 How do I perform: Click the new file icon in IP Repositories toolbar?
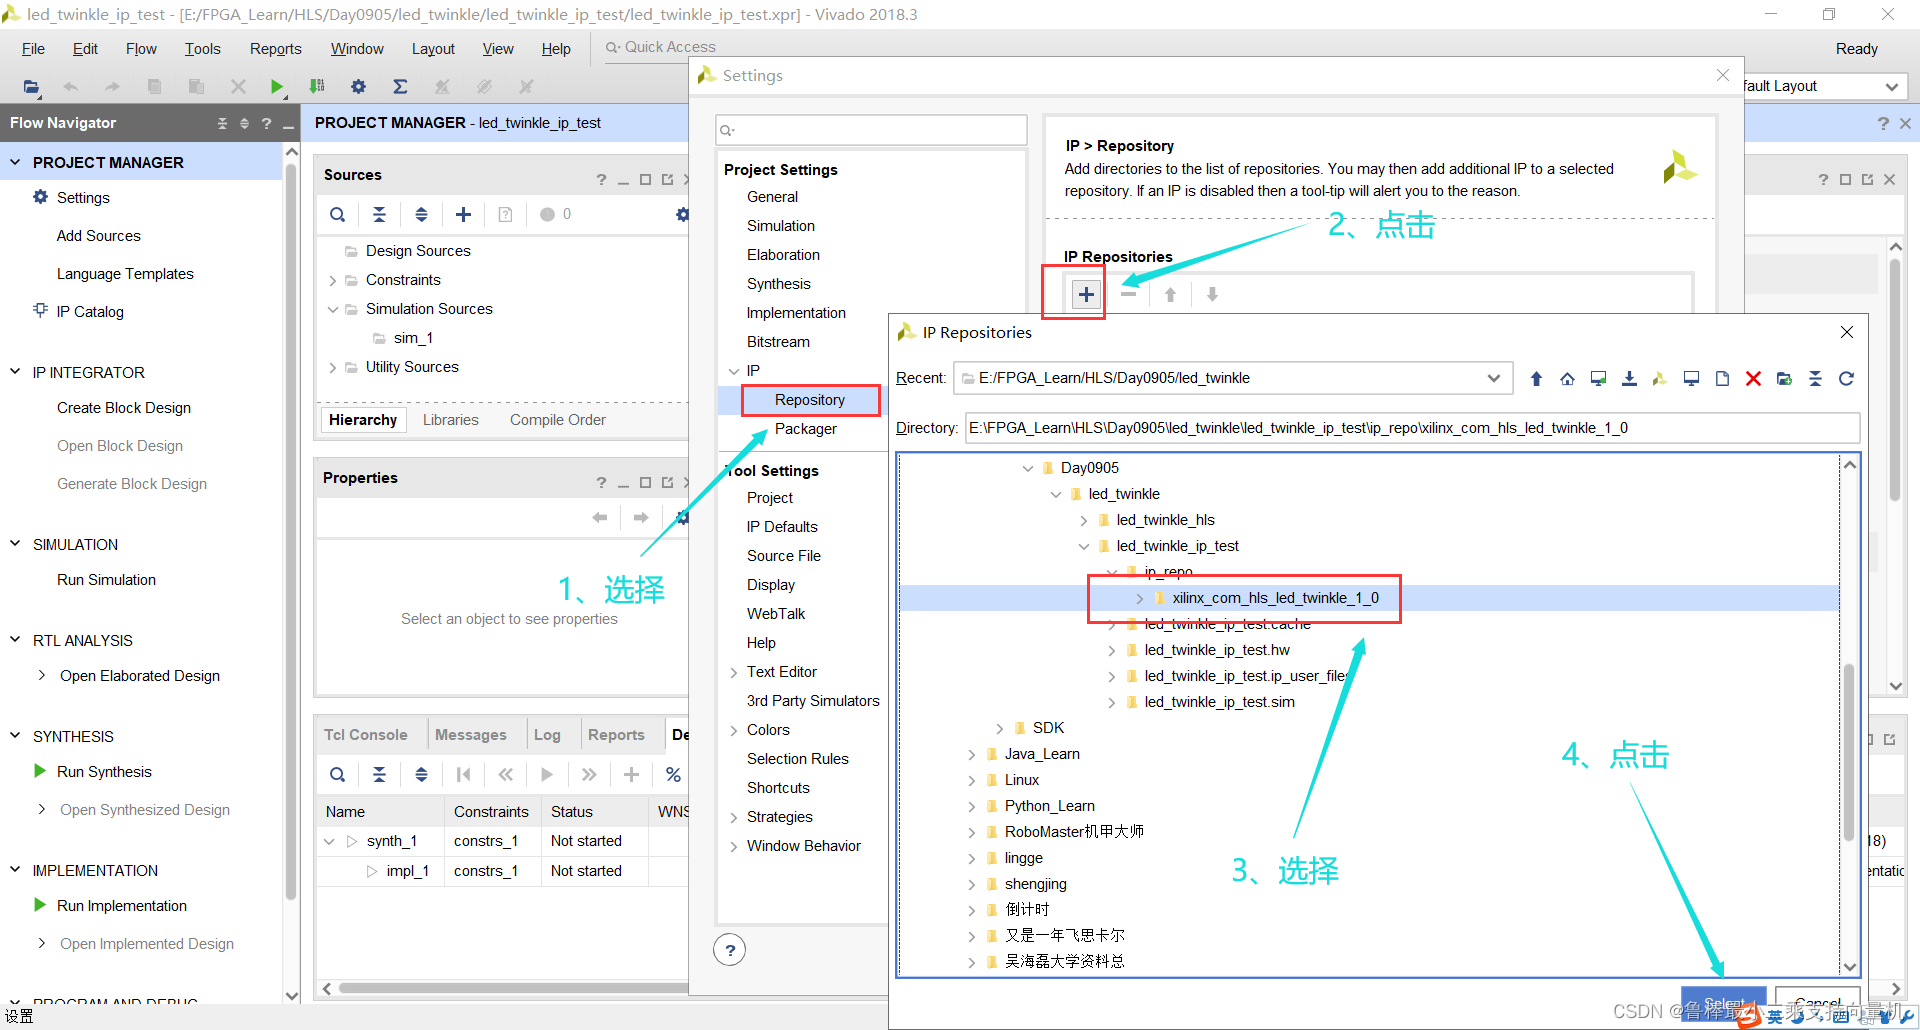click(x=1722, y=378)
